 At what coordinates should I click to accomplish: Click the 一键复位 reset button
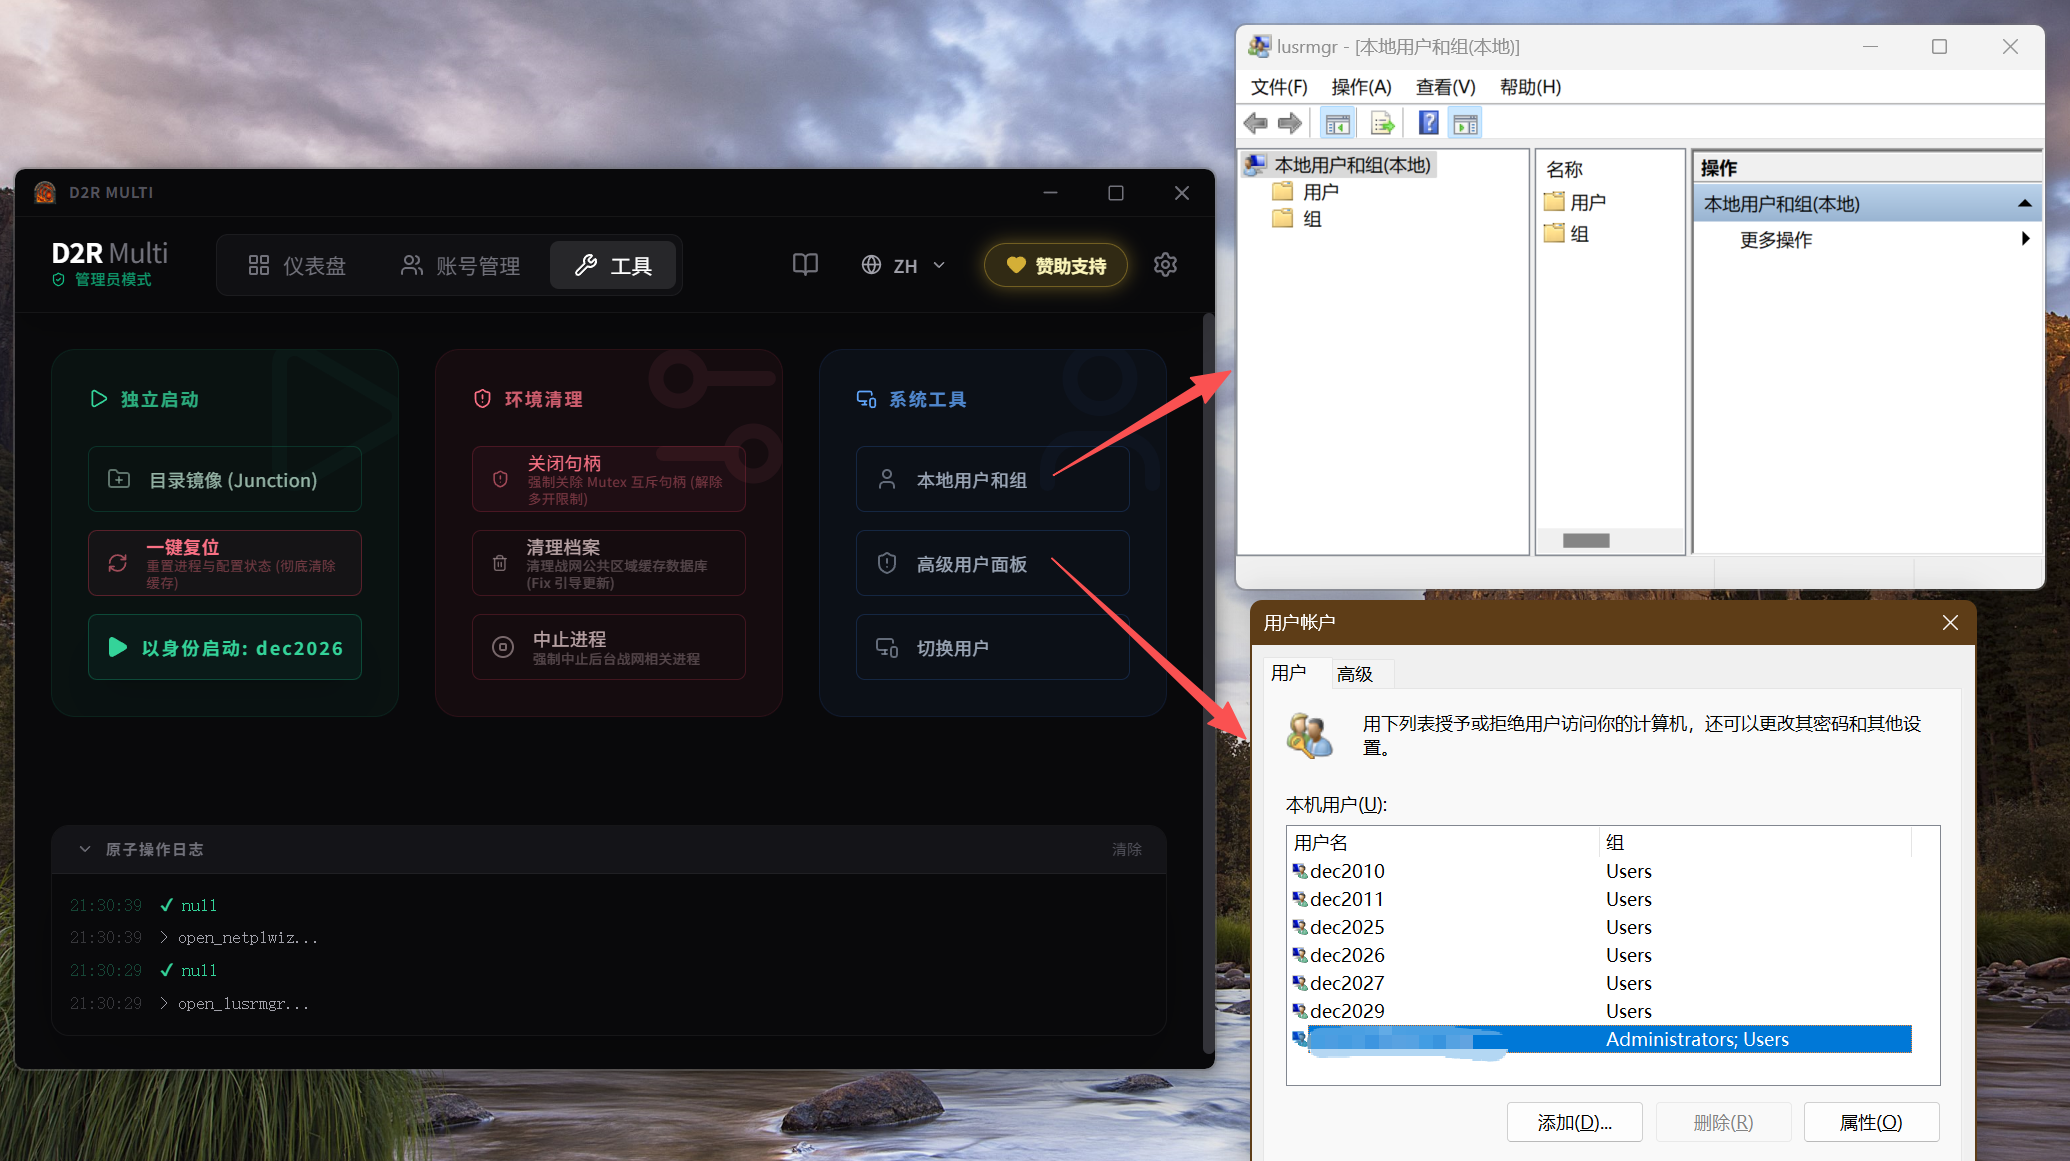point(225,563)
